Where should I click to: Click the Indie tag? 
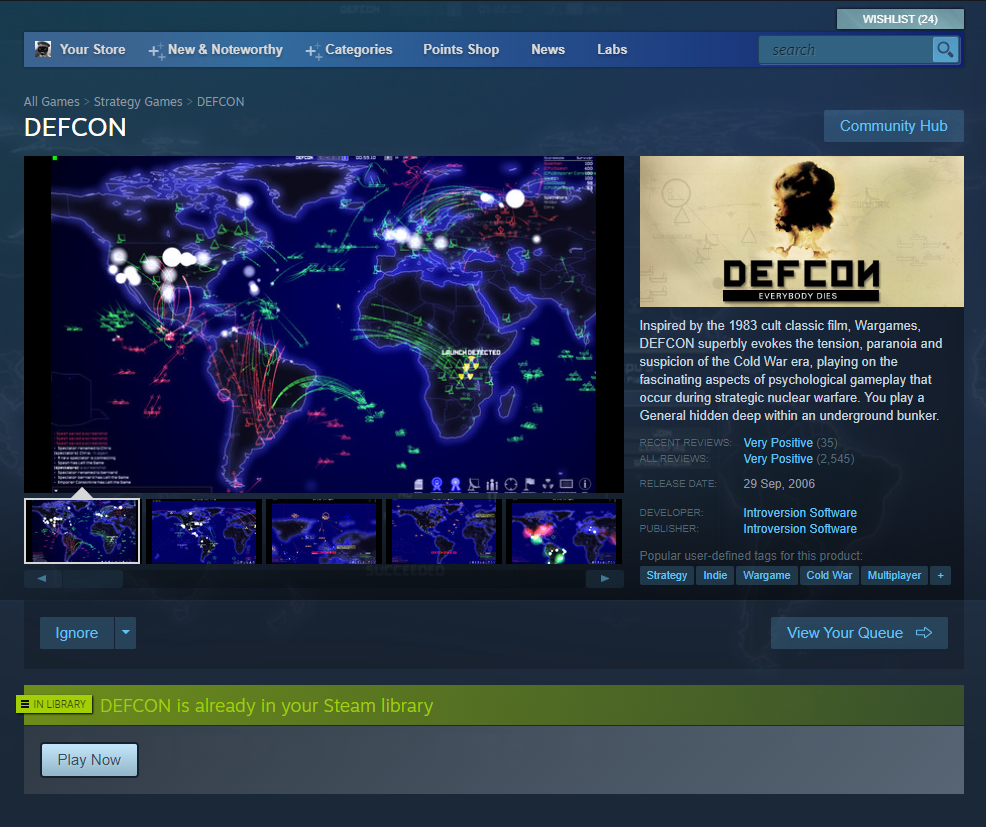[715, 575]
